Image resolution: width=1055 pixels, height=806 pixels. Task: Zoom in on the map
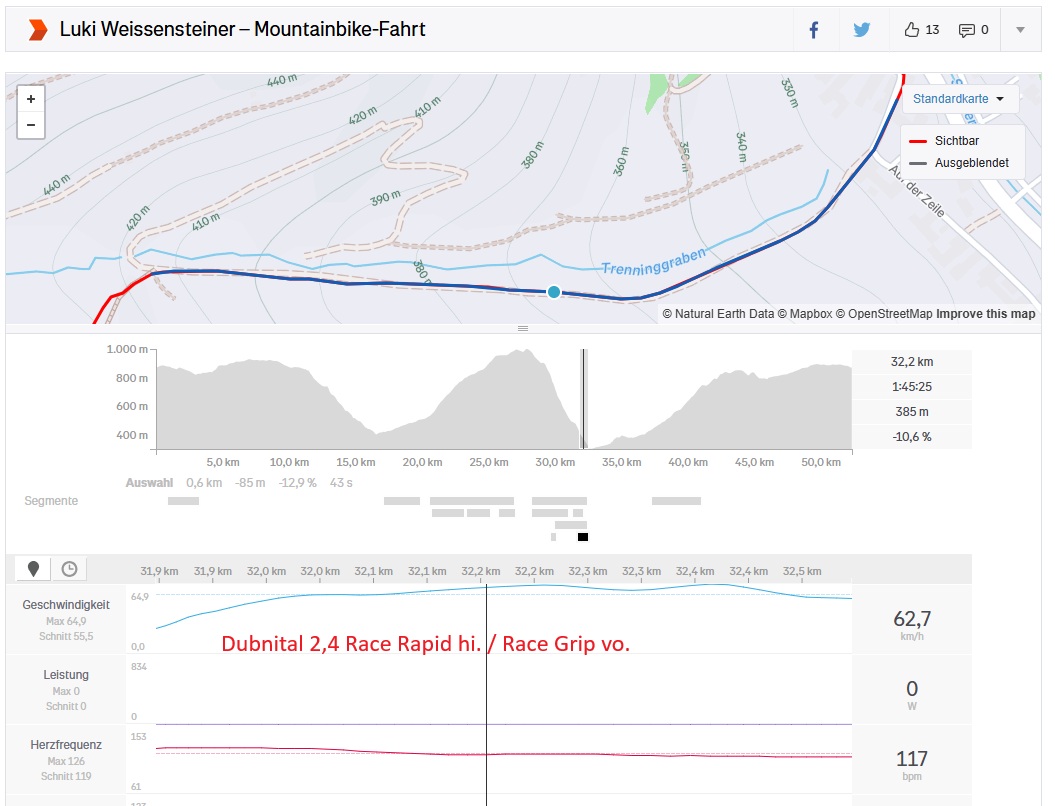(x=31, y=99)
